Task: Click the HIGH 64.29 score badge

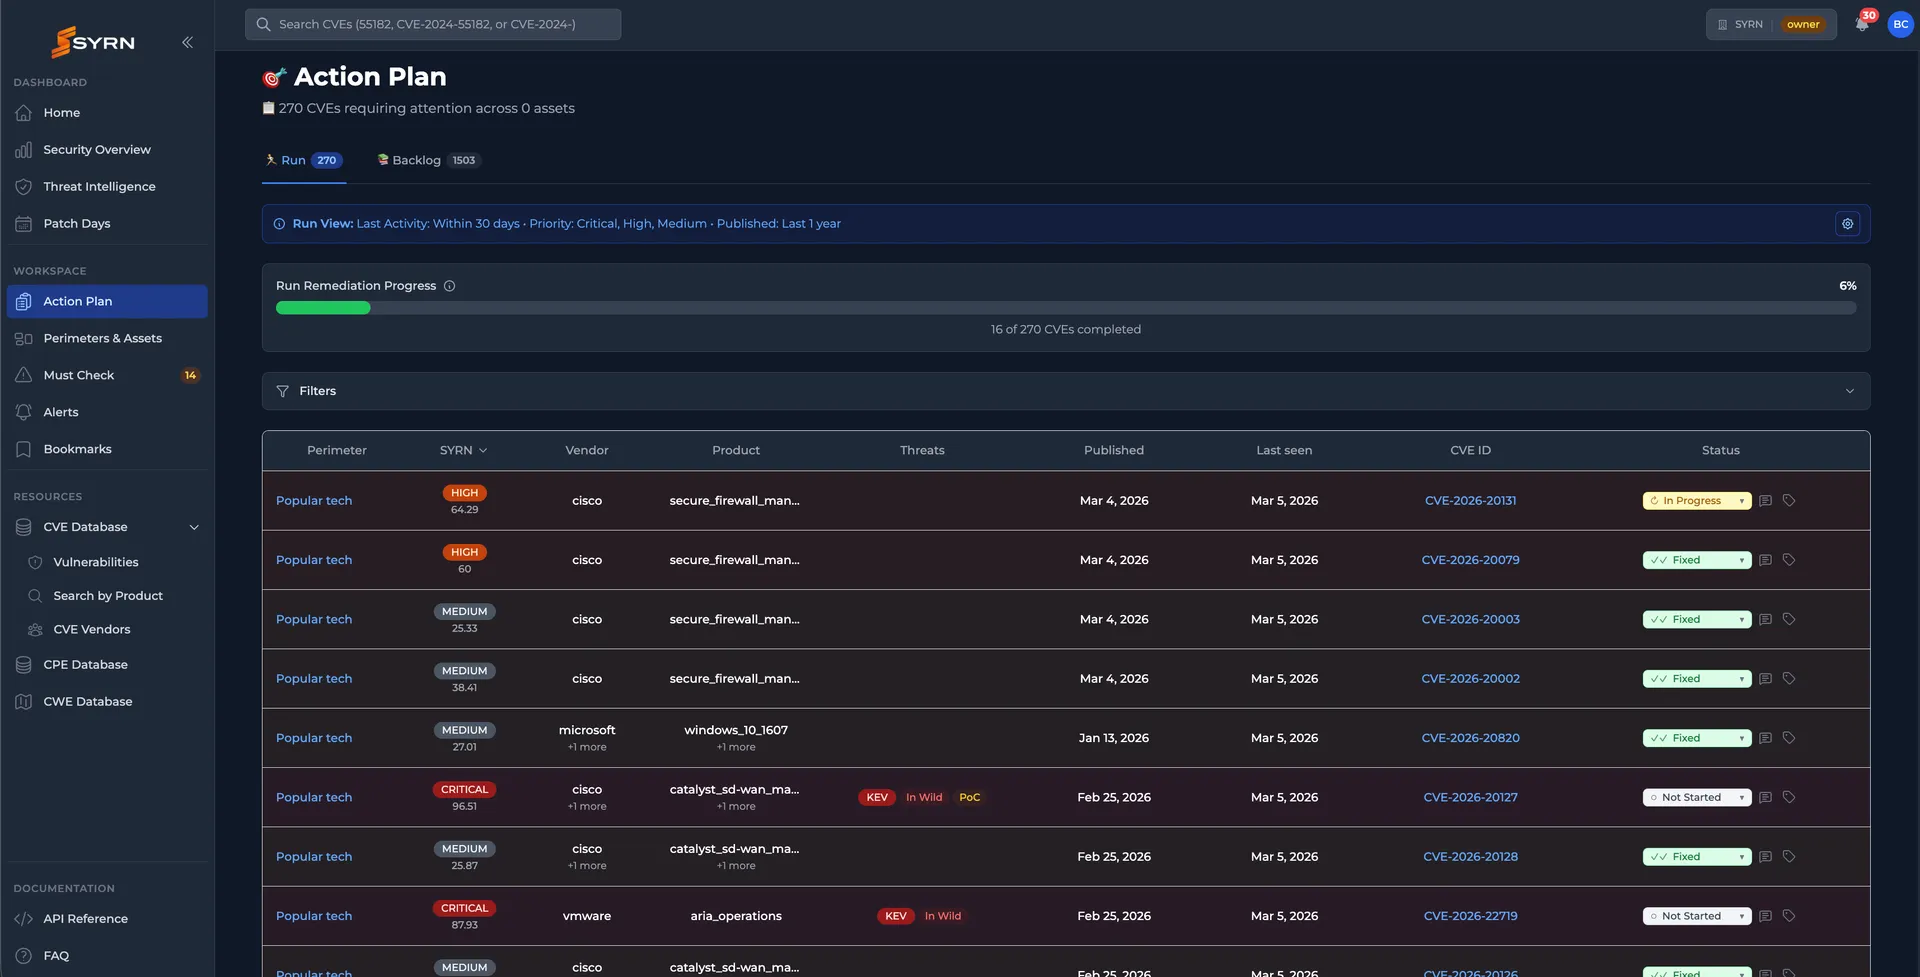Action: pyautogui.click(x=464, y=493)
